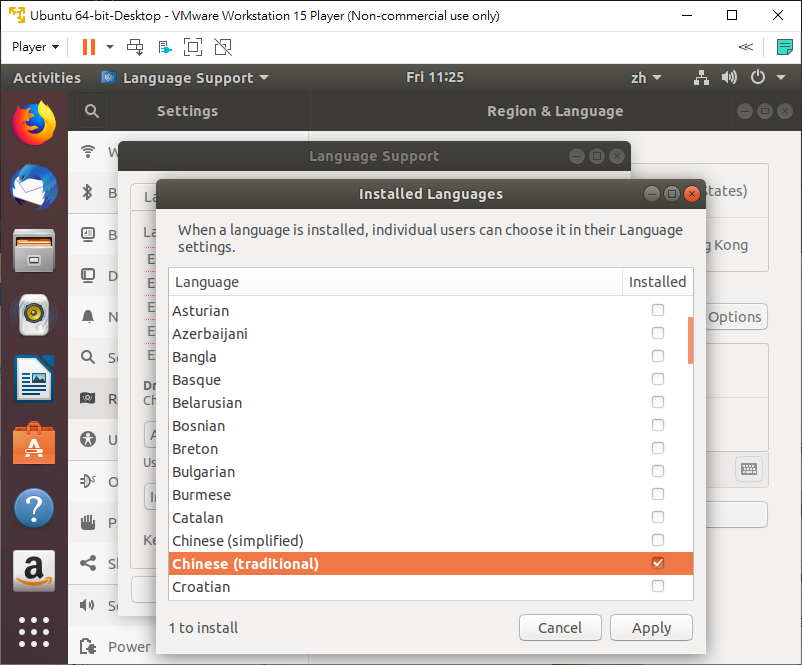Click the Options button in Region & Language
The image size is (802, 665).
pyautogui.click(x=735, y=317)
